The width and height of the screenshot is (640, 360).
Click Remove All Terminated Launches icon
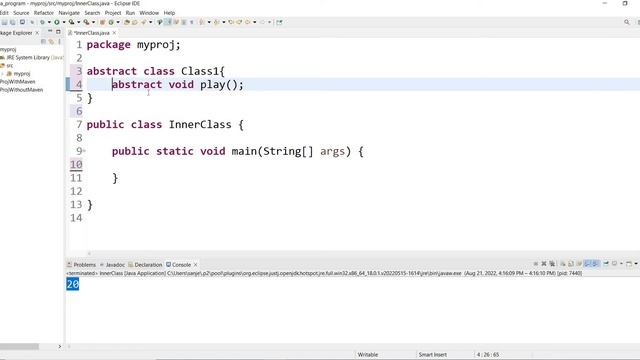(x=552, y=264)
